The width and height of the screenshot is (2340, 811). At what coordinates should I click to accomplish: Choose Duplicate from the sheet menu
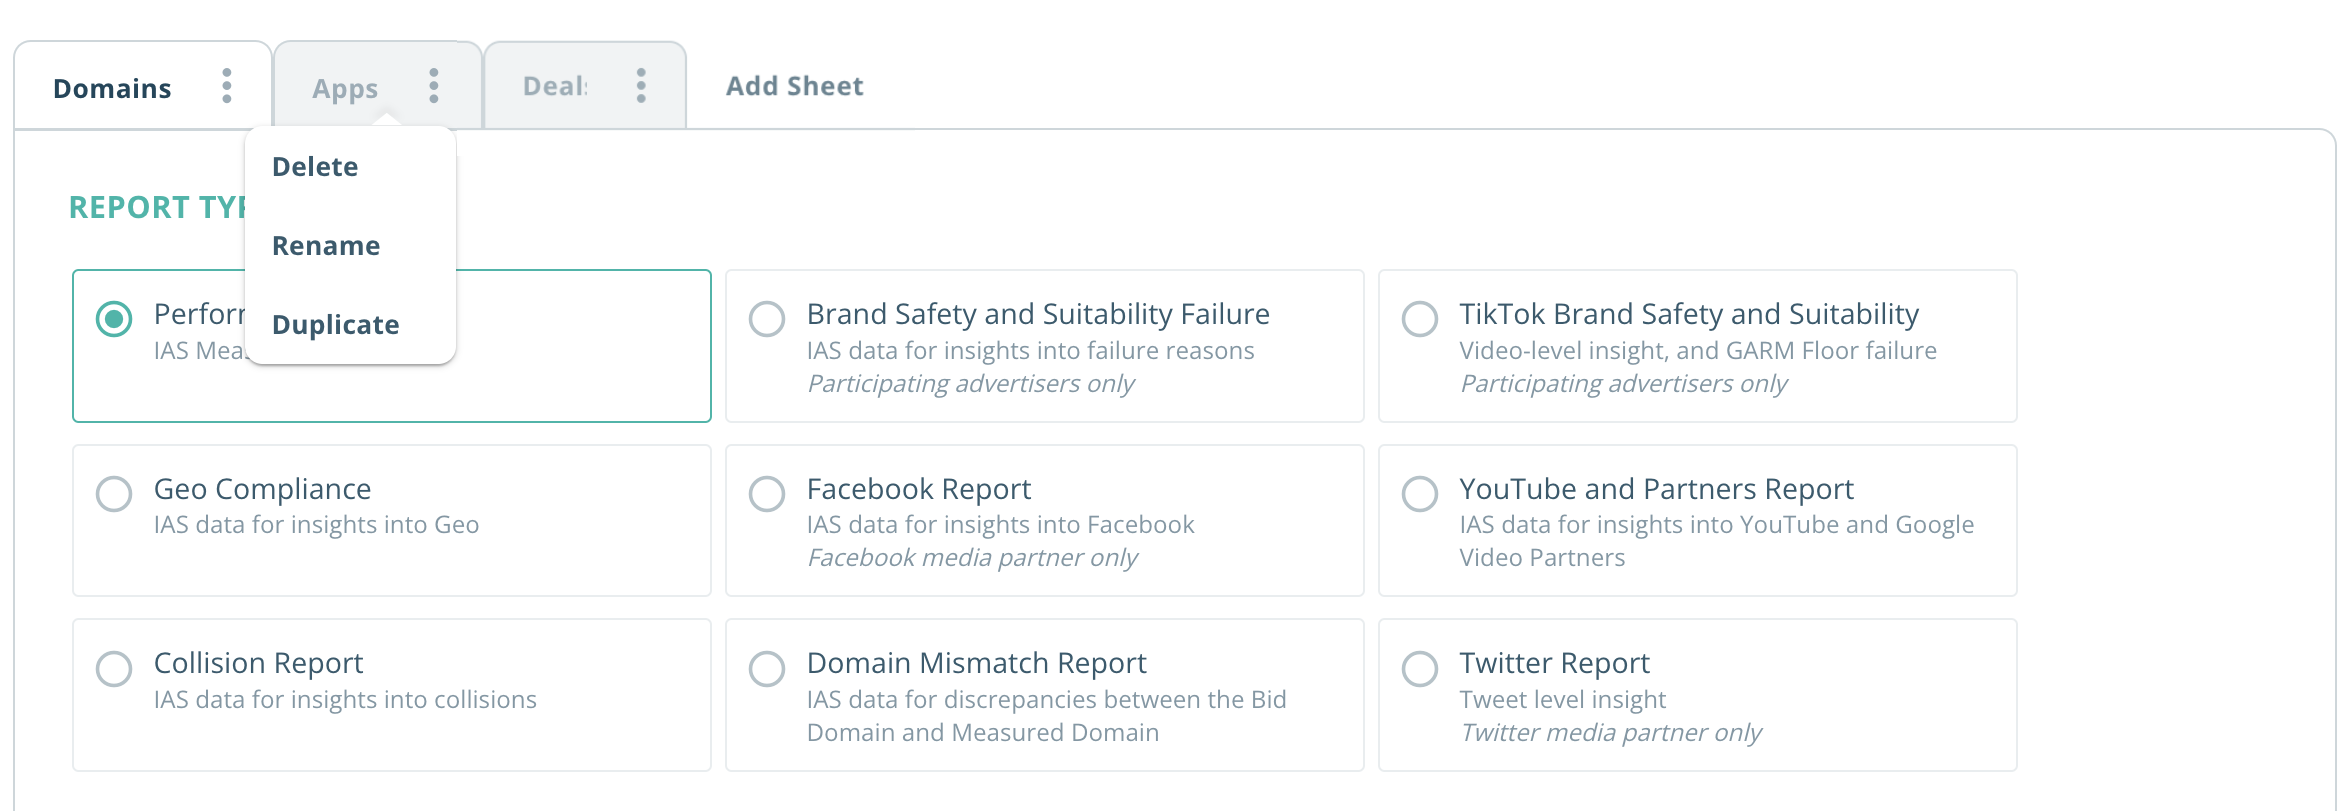coord(336,325)
